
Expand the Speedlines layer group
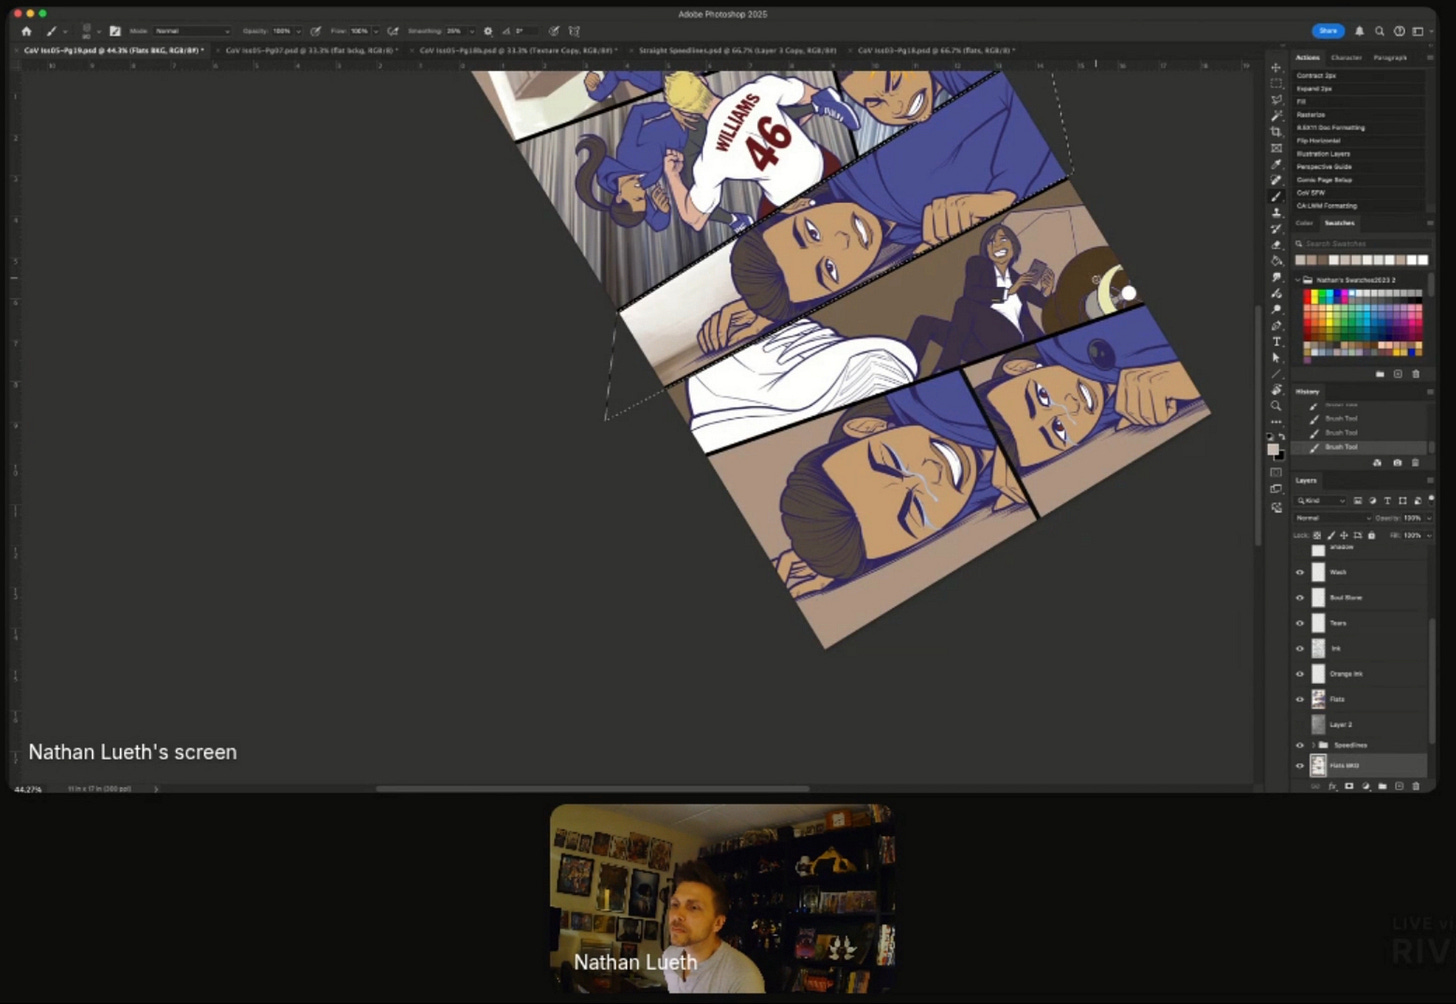(x=1314, y=745)
